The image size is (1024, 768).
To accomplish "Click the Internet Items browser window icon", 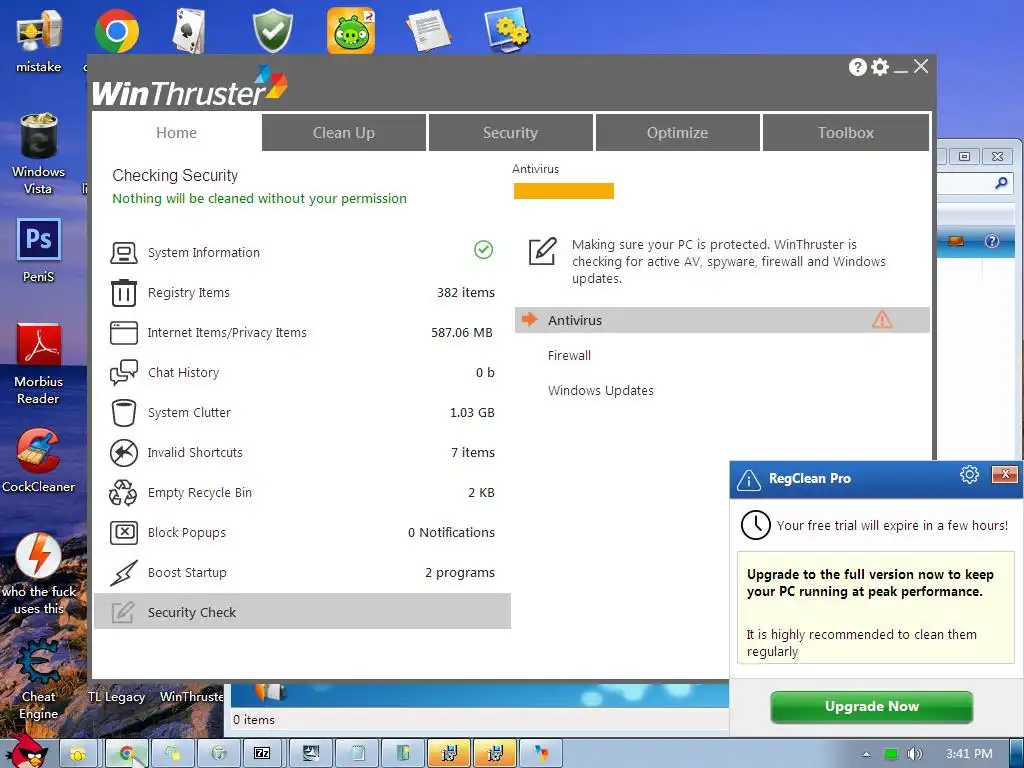I will pyautogui.click(x=123, y=332).
